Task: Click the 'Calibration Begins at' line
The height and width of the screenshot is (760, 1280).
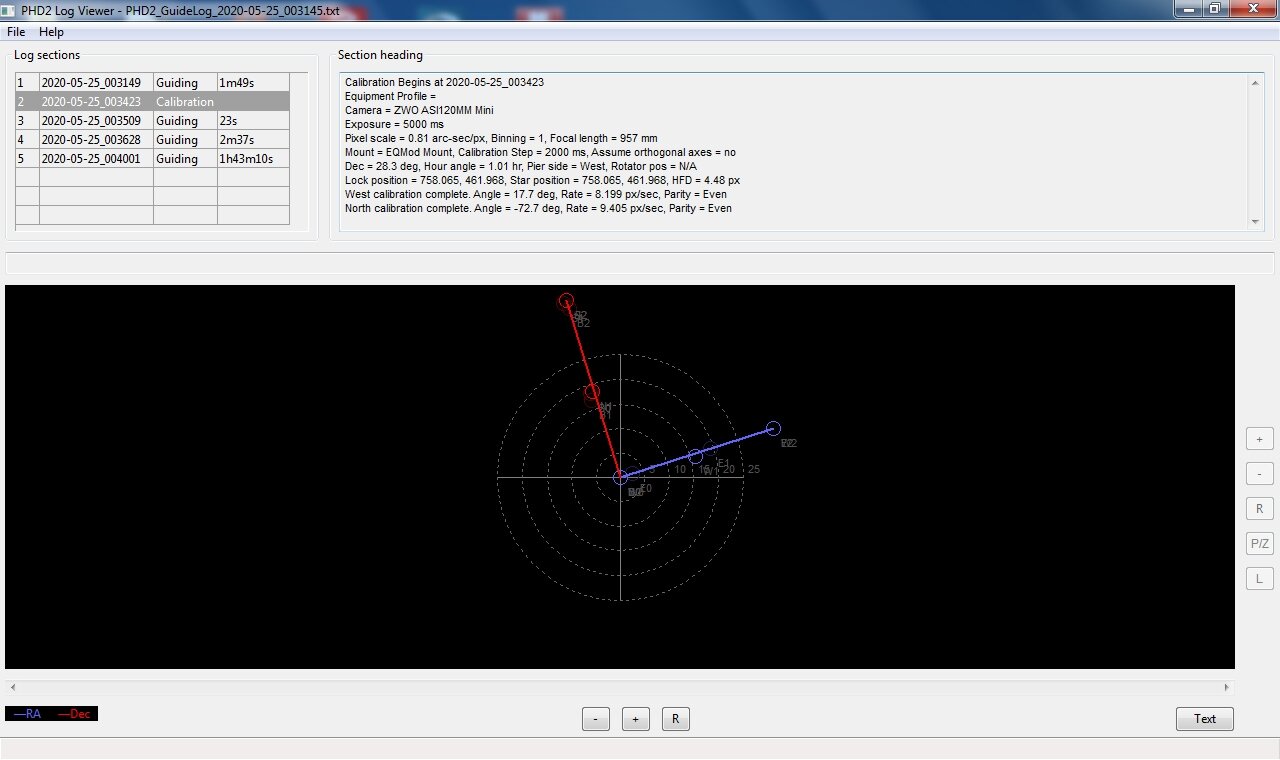Action: 444,82
